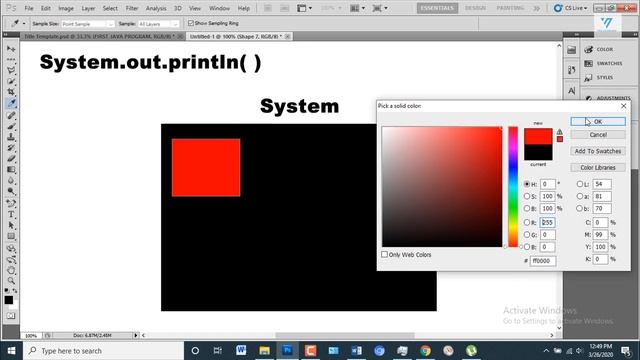Select the G green radio button
The image size is (640, 360).
tap(527, 235)
